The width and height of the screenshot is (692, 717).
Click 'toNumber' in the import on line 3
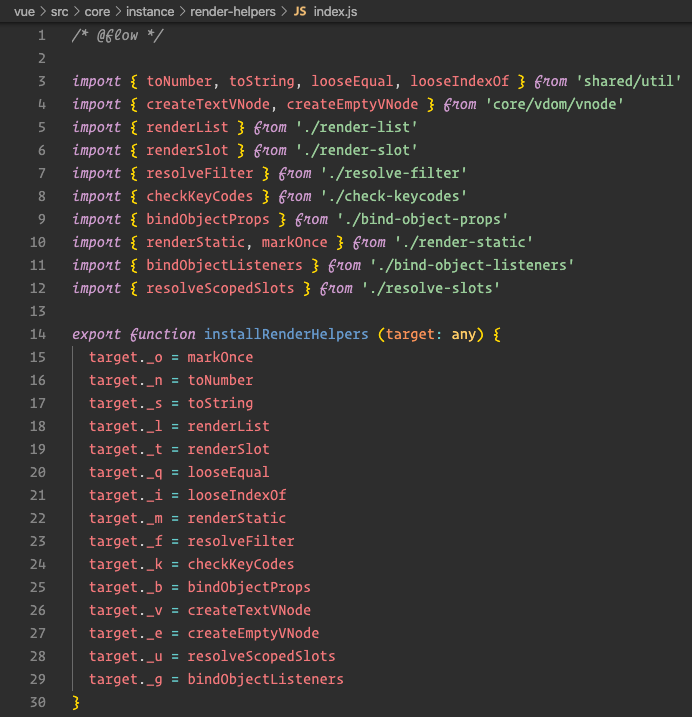tap(179, 81)
